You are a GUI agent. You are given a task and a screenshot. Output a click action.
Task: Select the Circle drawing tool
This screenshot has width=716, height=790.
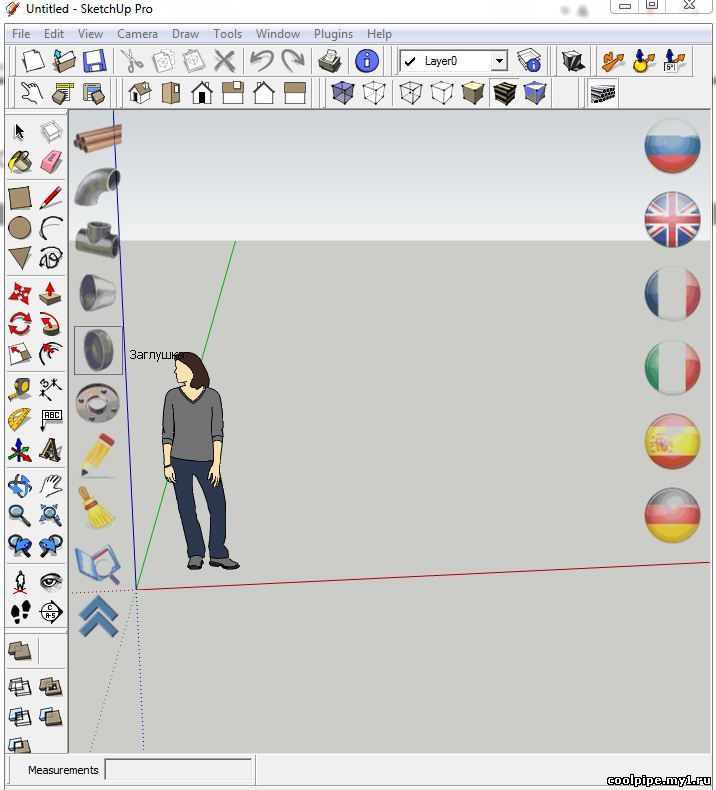tap(20, 228)
